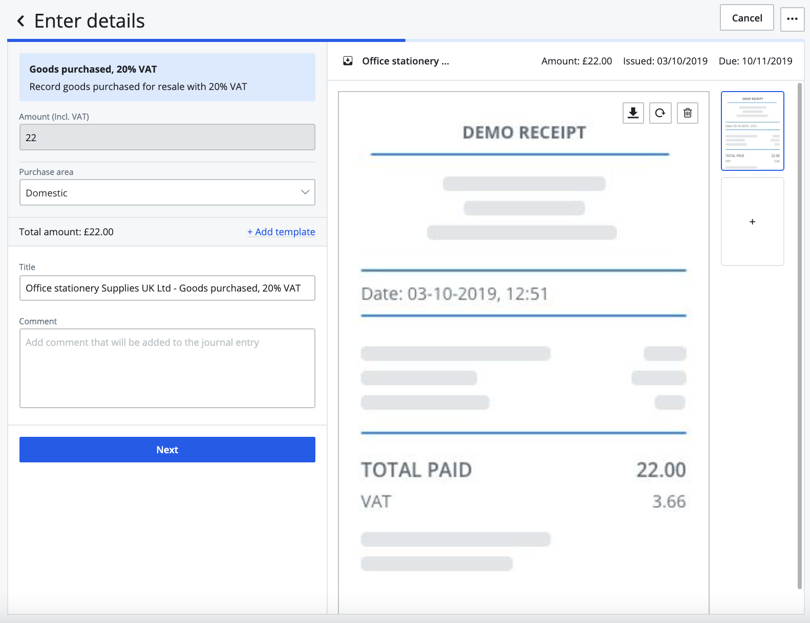The width and height of the screenshot is (810, 623).
Task: Navigate back with the left chevron arrow
Action: point(22,20)
